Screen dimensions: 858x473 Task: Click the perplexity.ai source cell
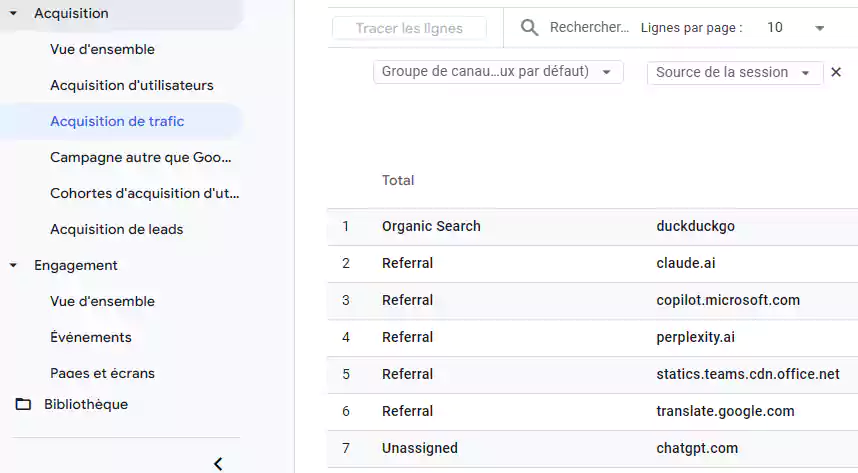coord(695,337)
